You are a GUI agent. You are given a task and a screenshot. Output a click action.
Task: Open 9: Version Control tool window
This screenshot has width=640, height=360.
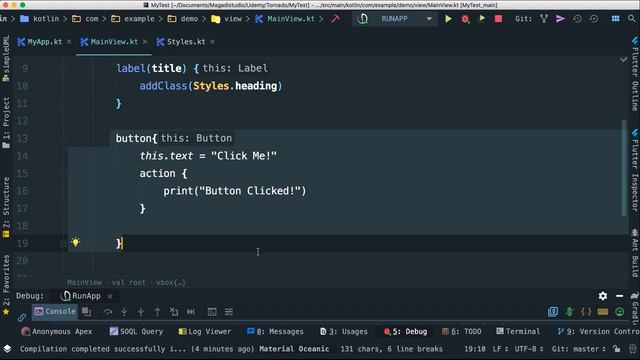point(598,331)
